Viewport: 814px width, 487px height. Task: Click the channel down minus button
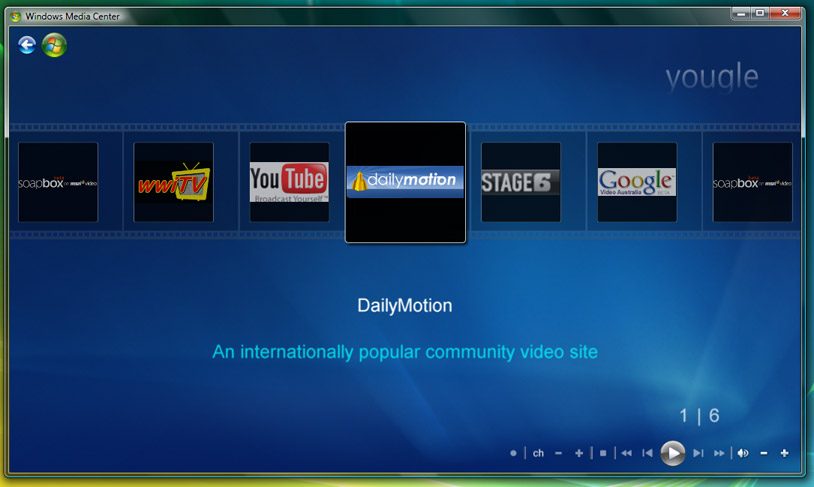(x=559, y=453)
